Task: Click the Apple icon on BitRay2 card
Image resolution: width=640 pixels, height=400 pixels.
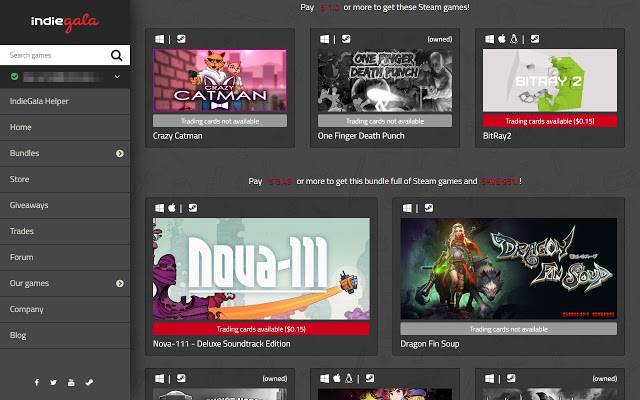Action: [x=502, y=39]
